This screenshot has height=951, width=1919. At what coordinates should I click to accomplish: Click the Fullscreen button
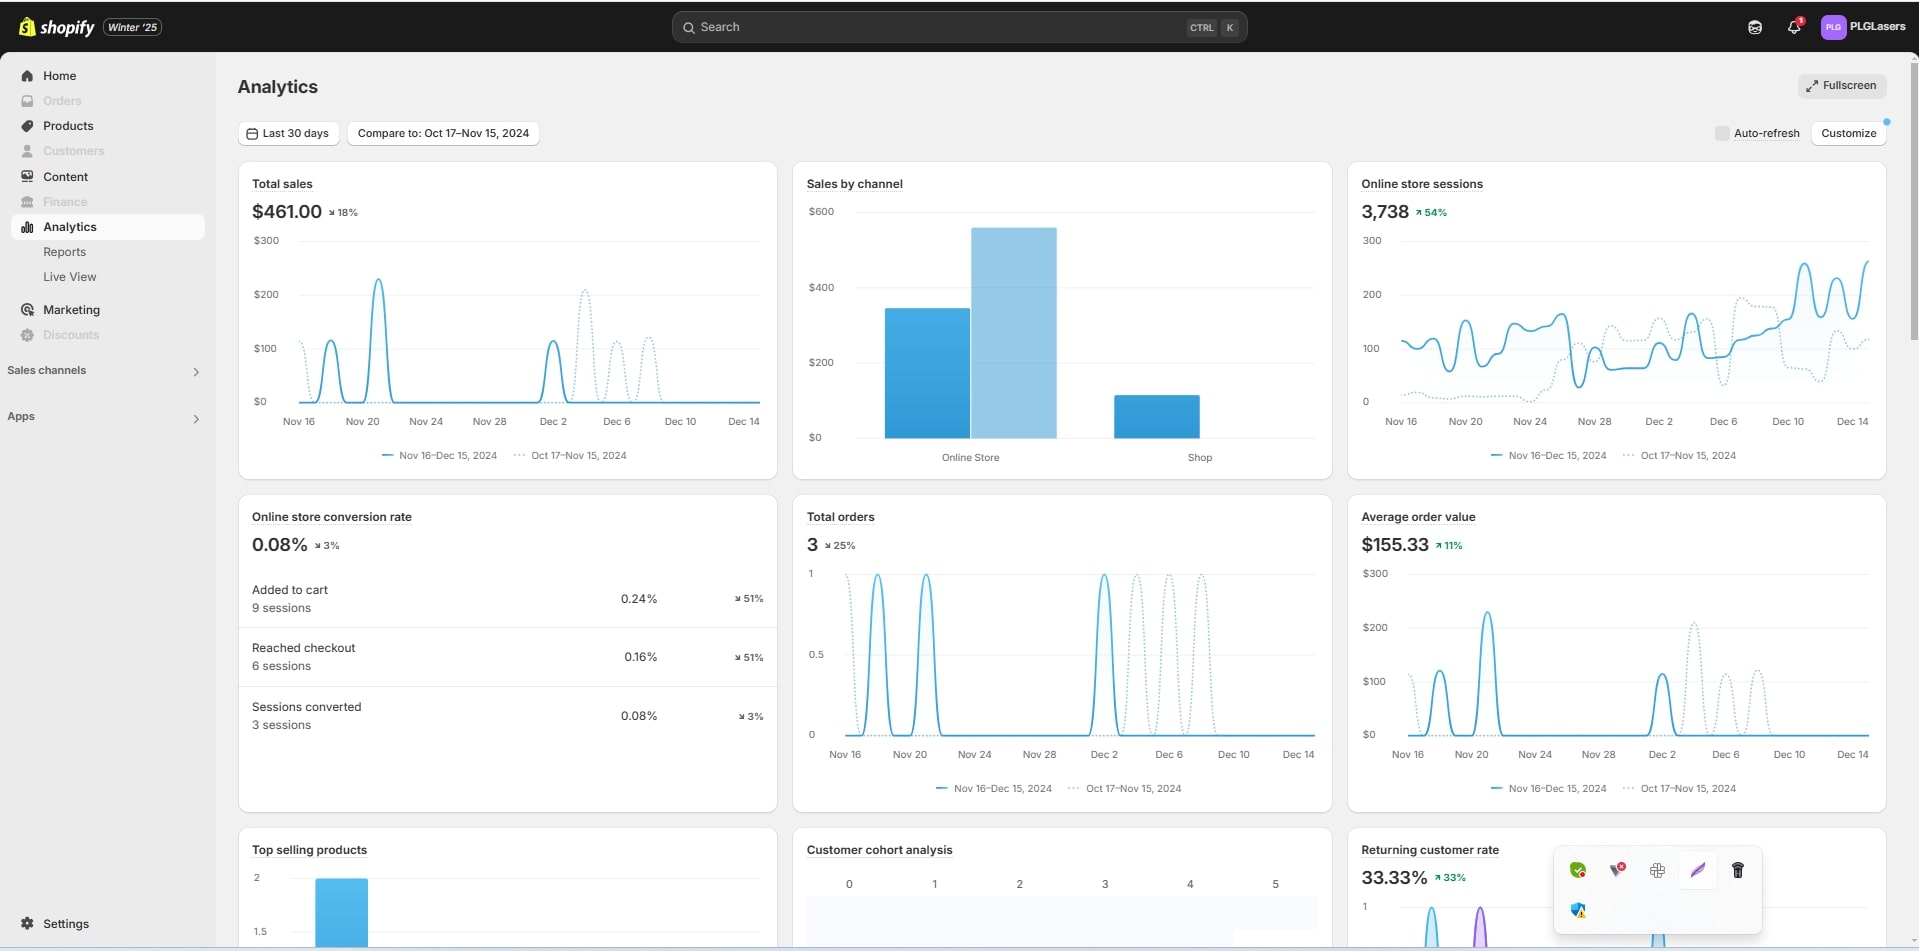pos(1841,86)
